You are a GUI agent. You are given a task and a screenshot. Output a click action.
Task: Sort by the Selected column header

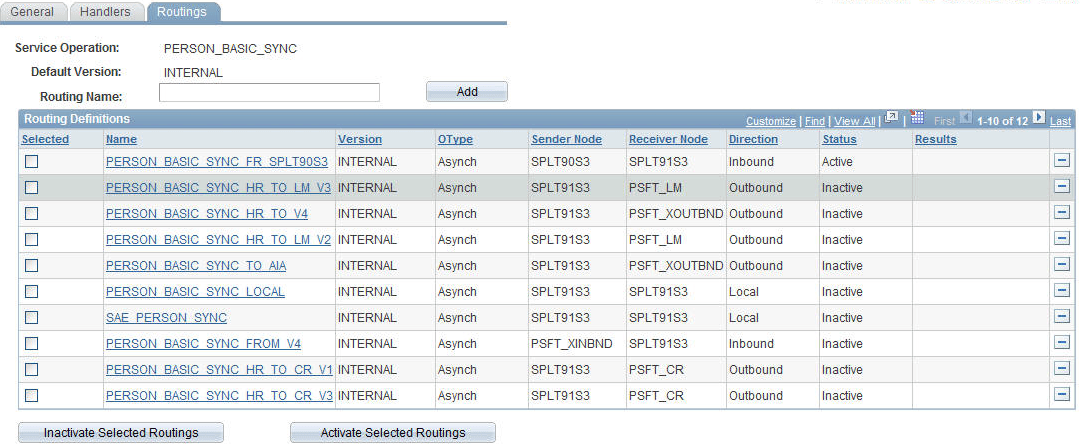coord(45,139)
